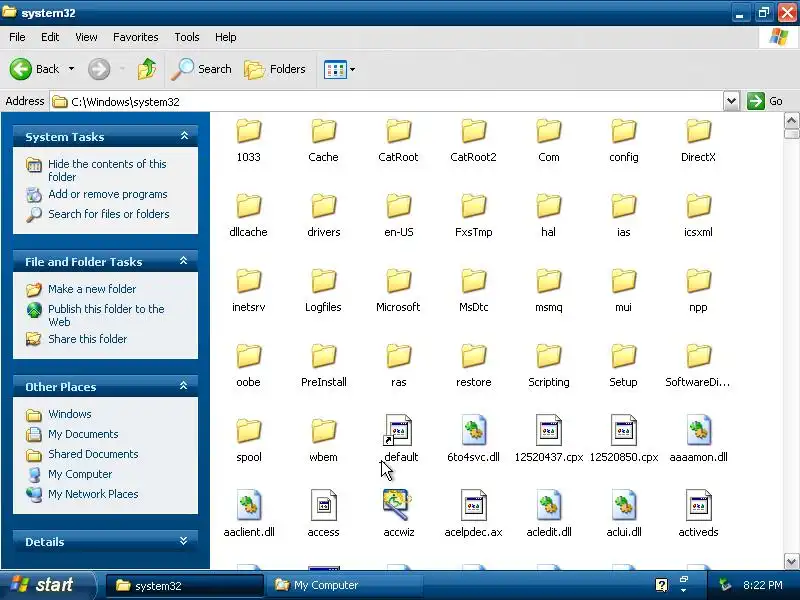Click Share this folder link
Image resolution: width=800 pixels, height=600 pixels.
coord(87,339)
